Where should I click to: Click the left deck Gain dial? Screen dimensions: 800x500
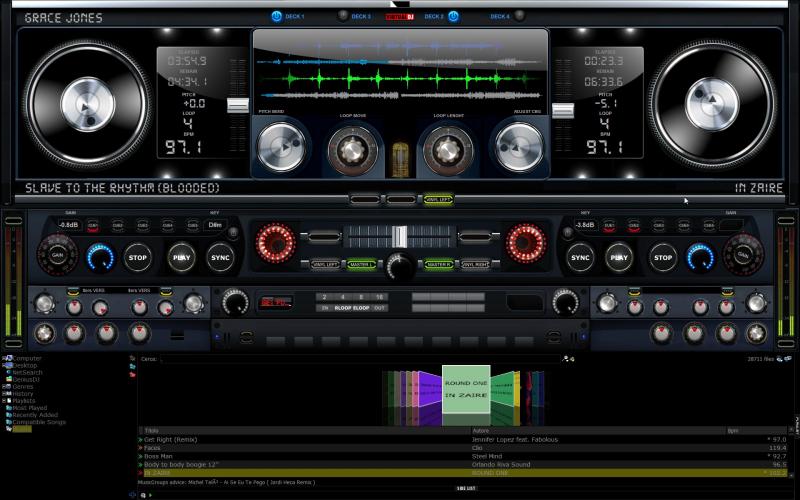click(x=57, y=255)
